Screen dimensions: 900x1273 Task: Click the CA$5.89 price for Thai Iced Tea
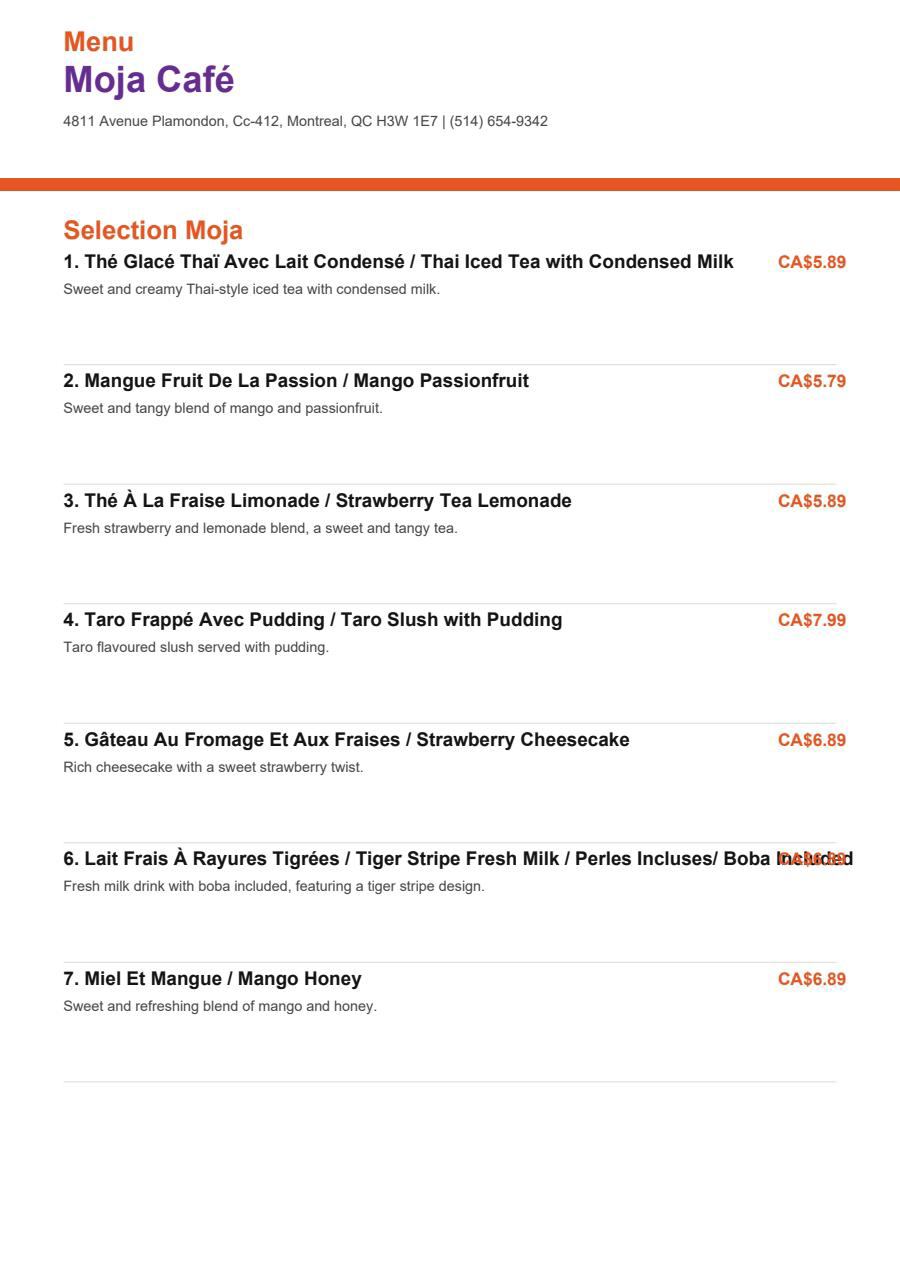pyautogui.click(x=812, y=262)
